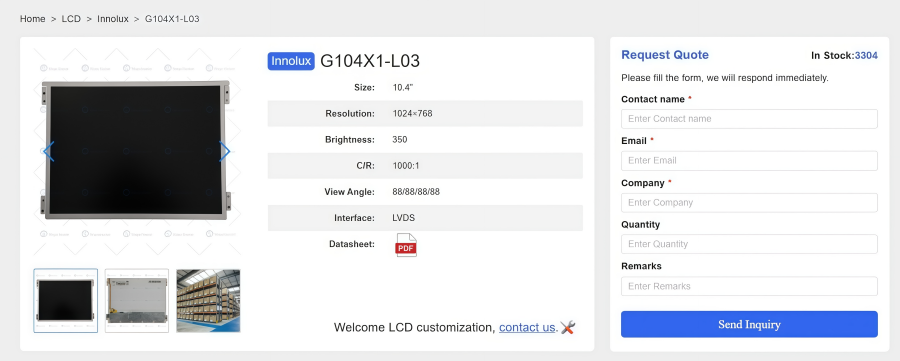Click the contrast ratio value 1000:1
This screenshot has height=361, width=900.
(x=406, y=166)
